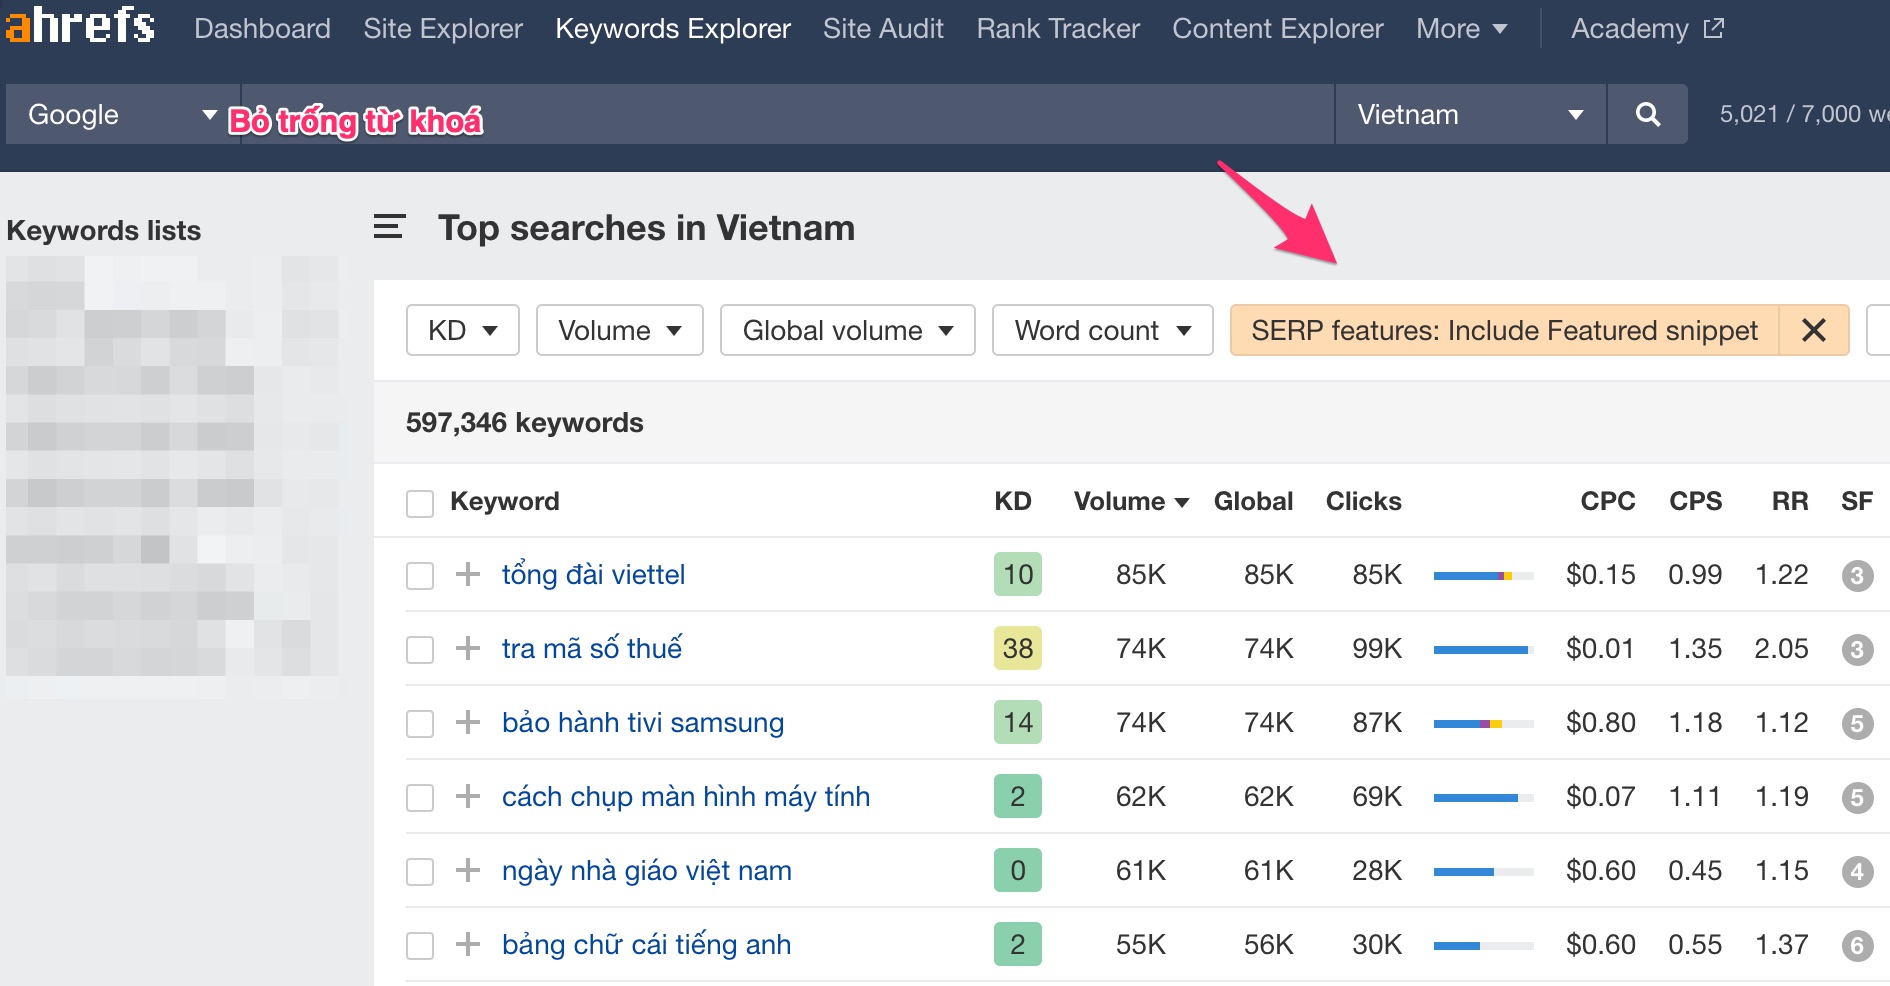Screen dimensions: 1890x986
Task: Open the 'bảo hành tivi samsung' keyword link
Action: pyautogui.click(x=643, y=722)
